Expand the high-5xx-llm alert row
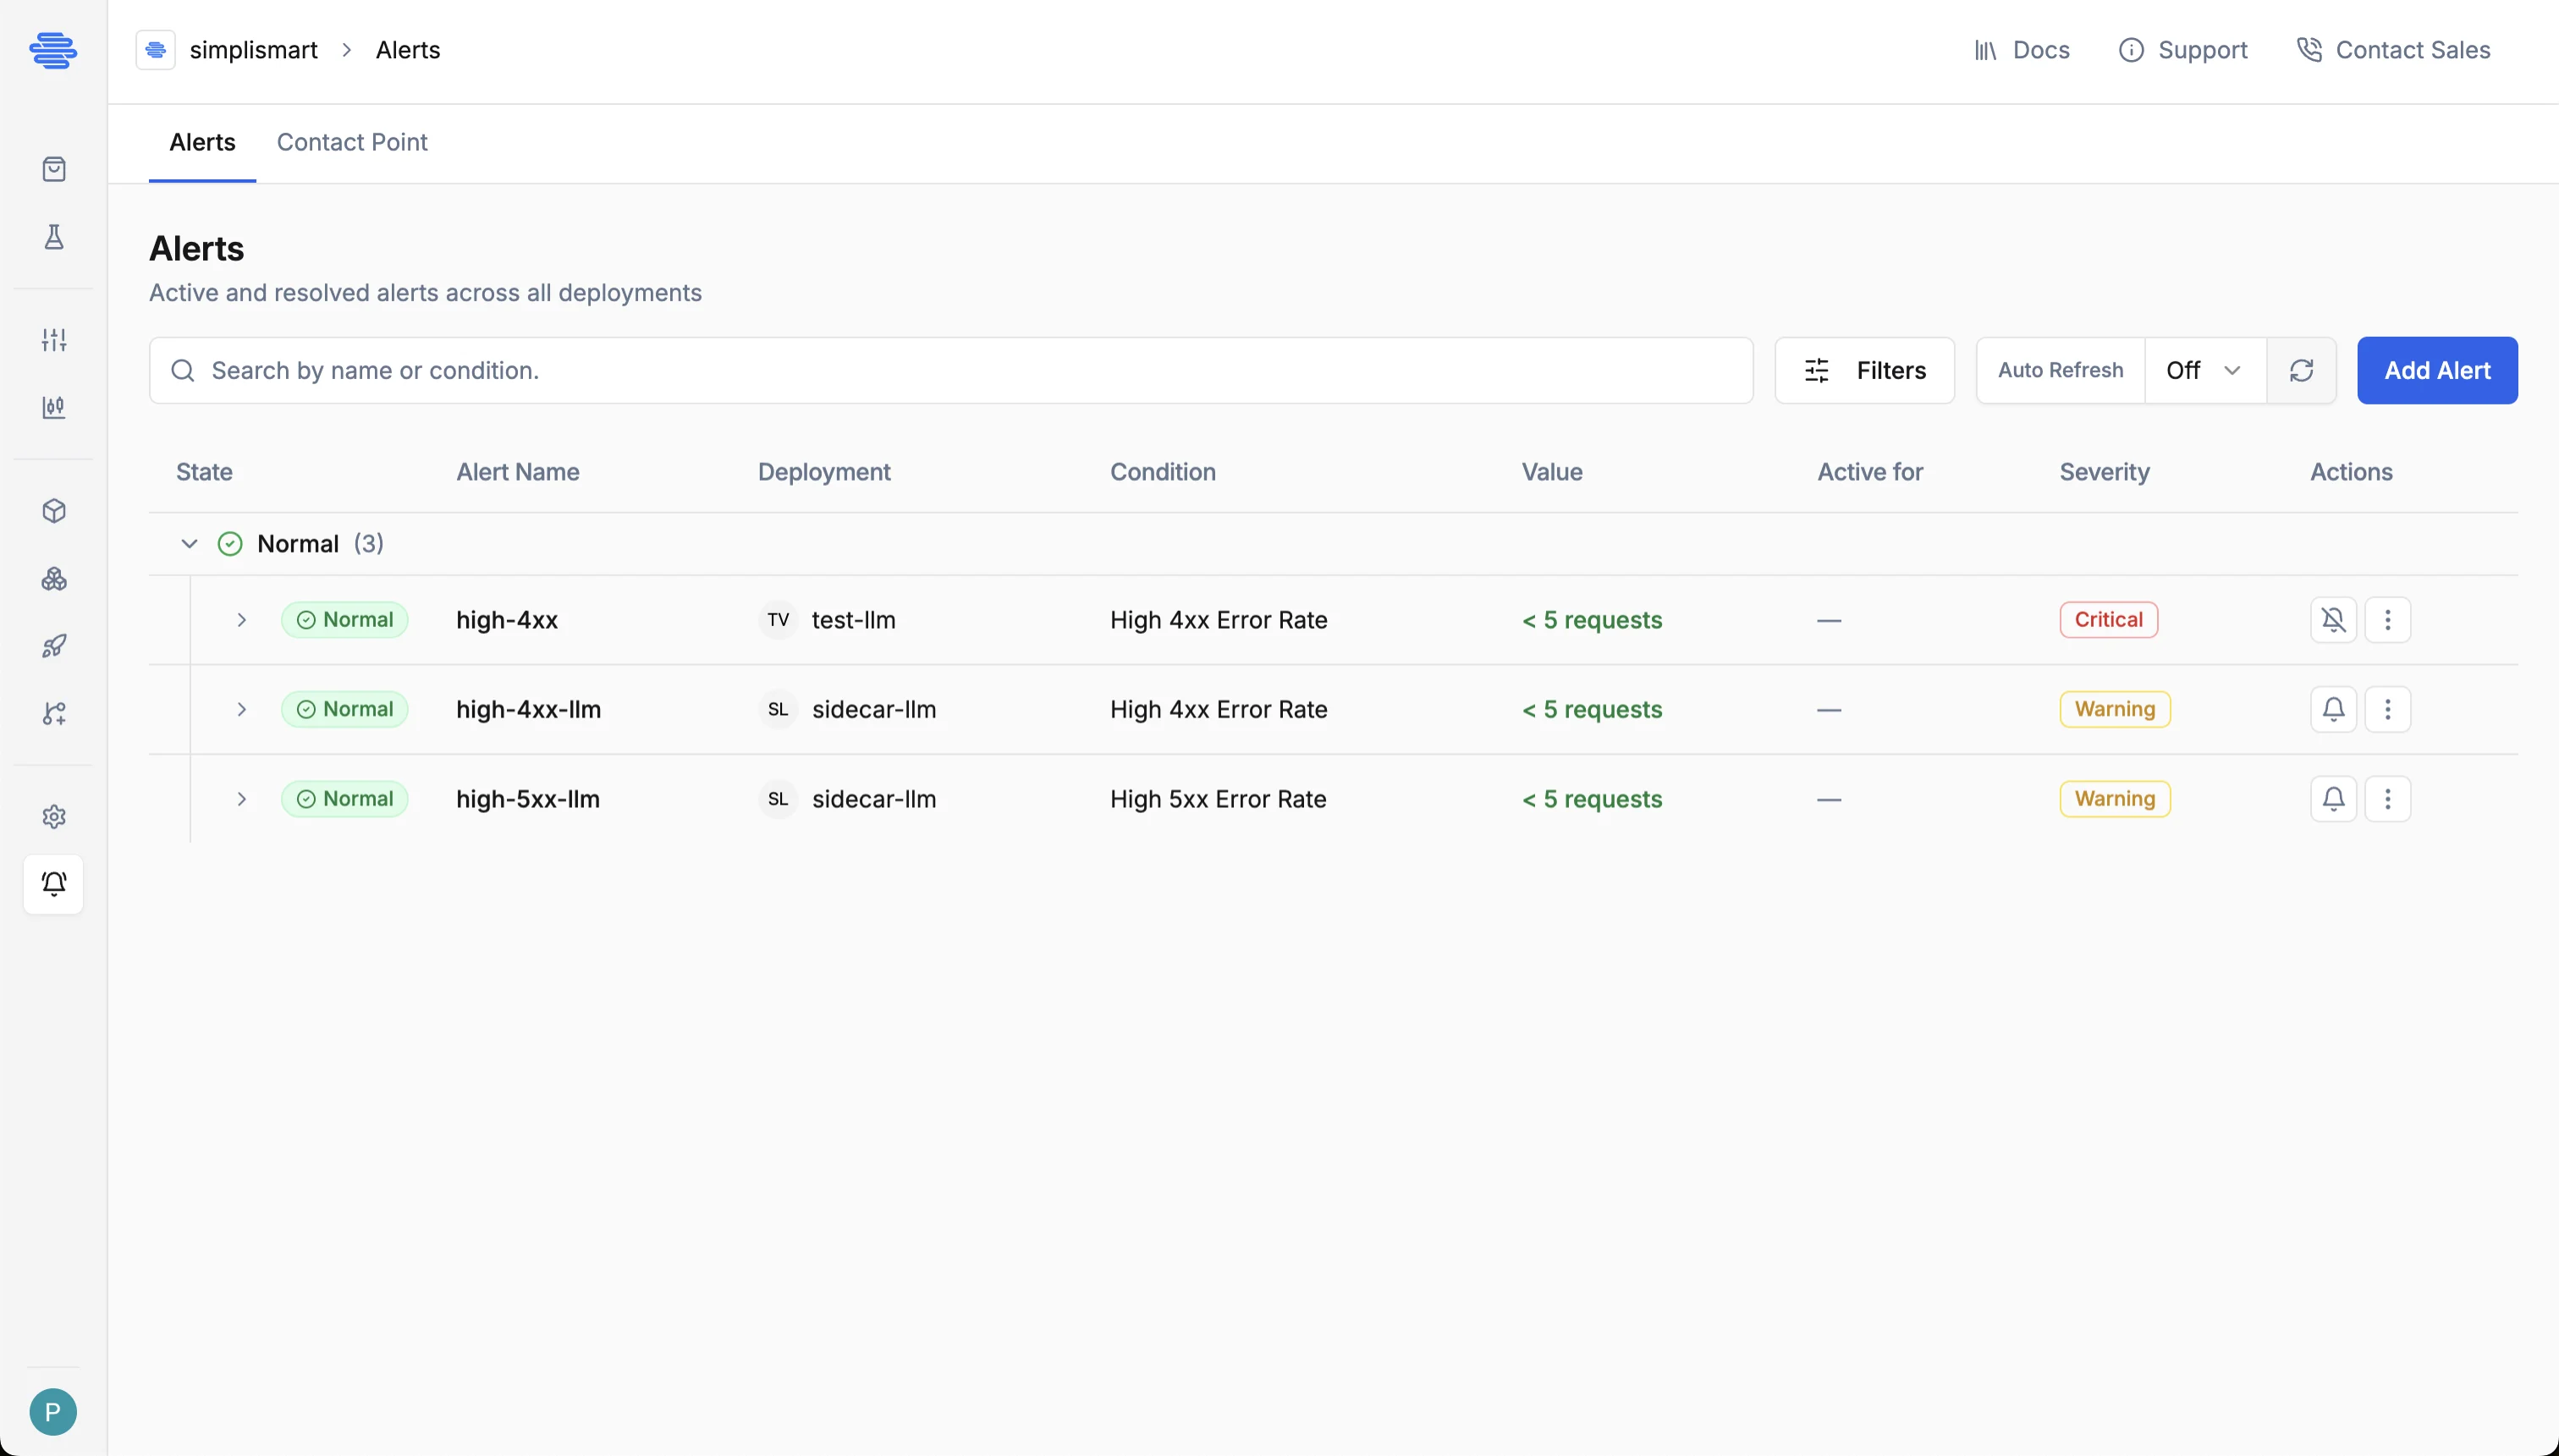The height and width of the screenshot is (1456, 2559). tap(241, 799)
